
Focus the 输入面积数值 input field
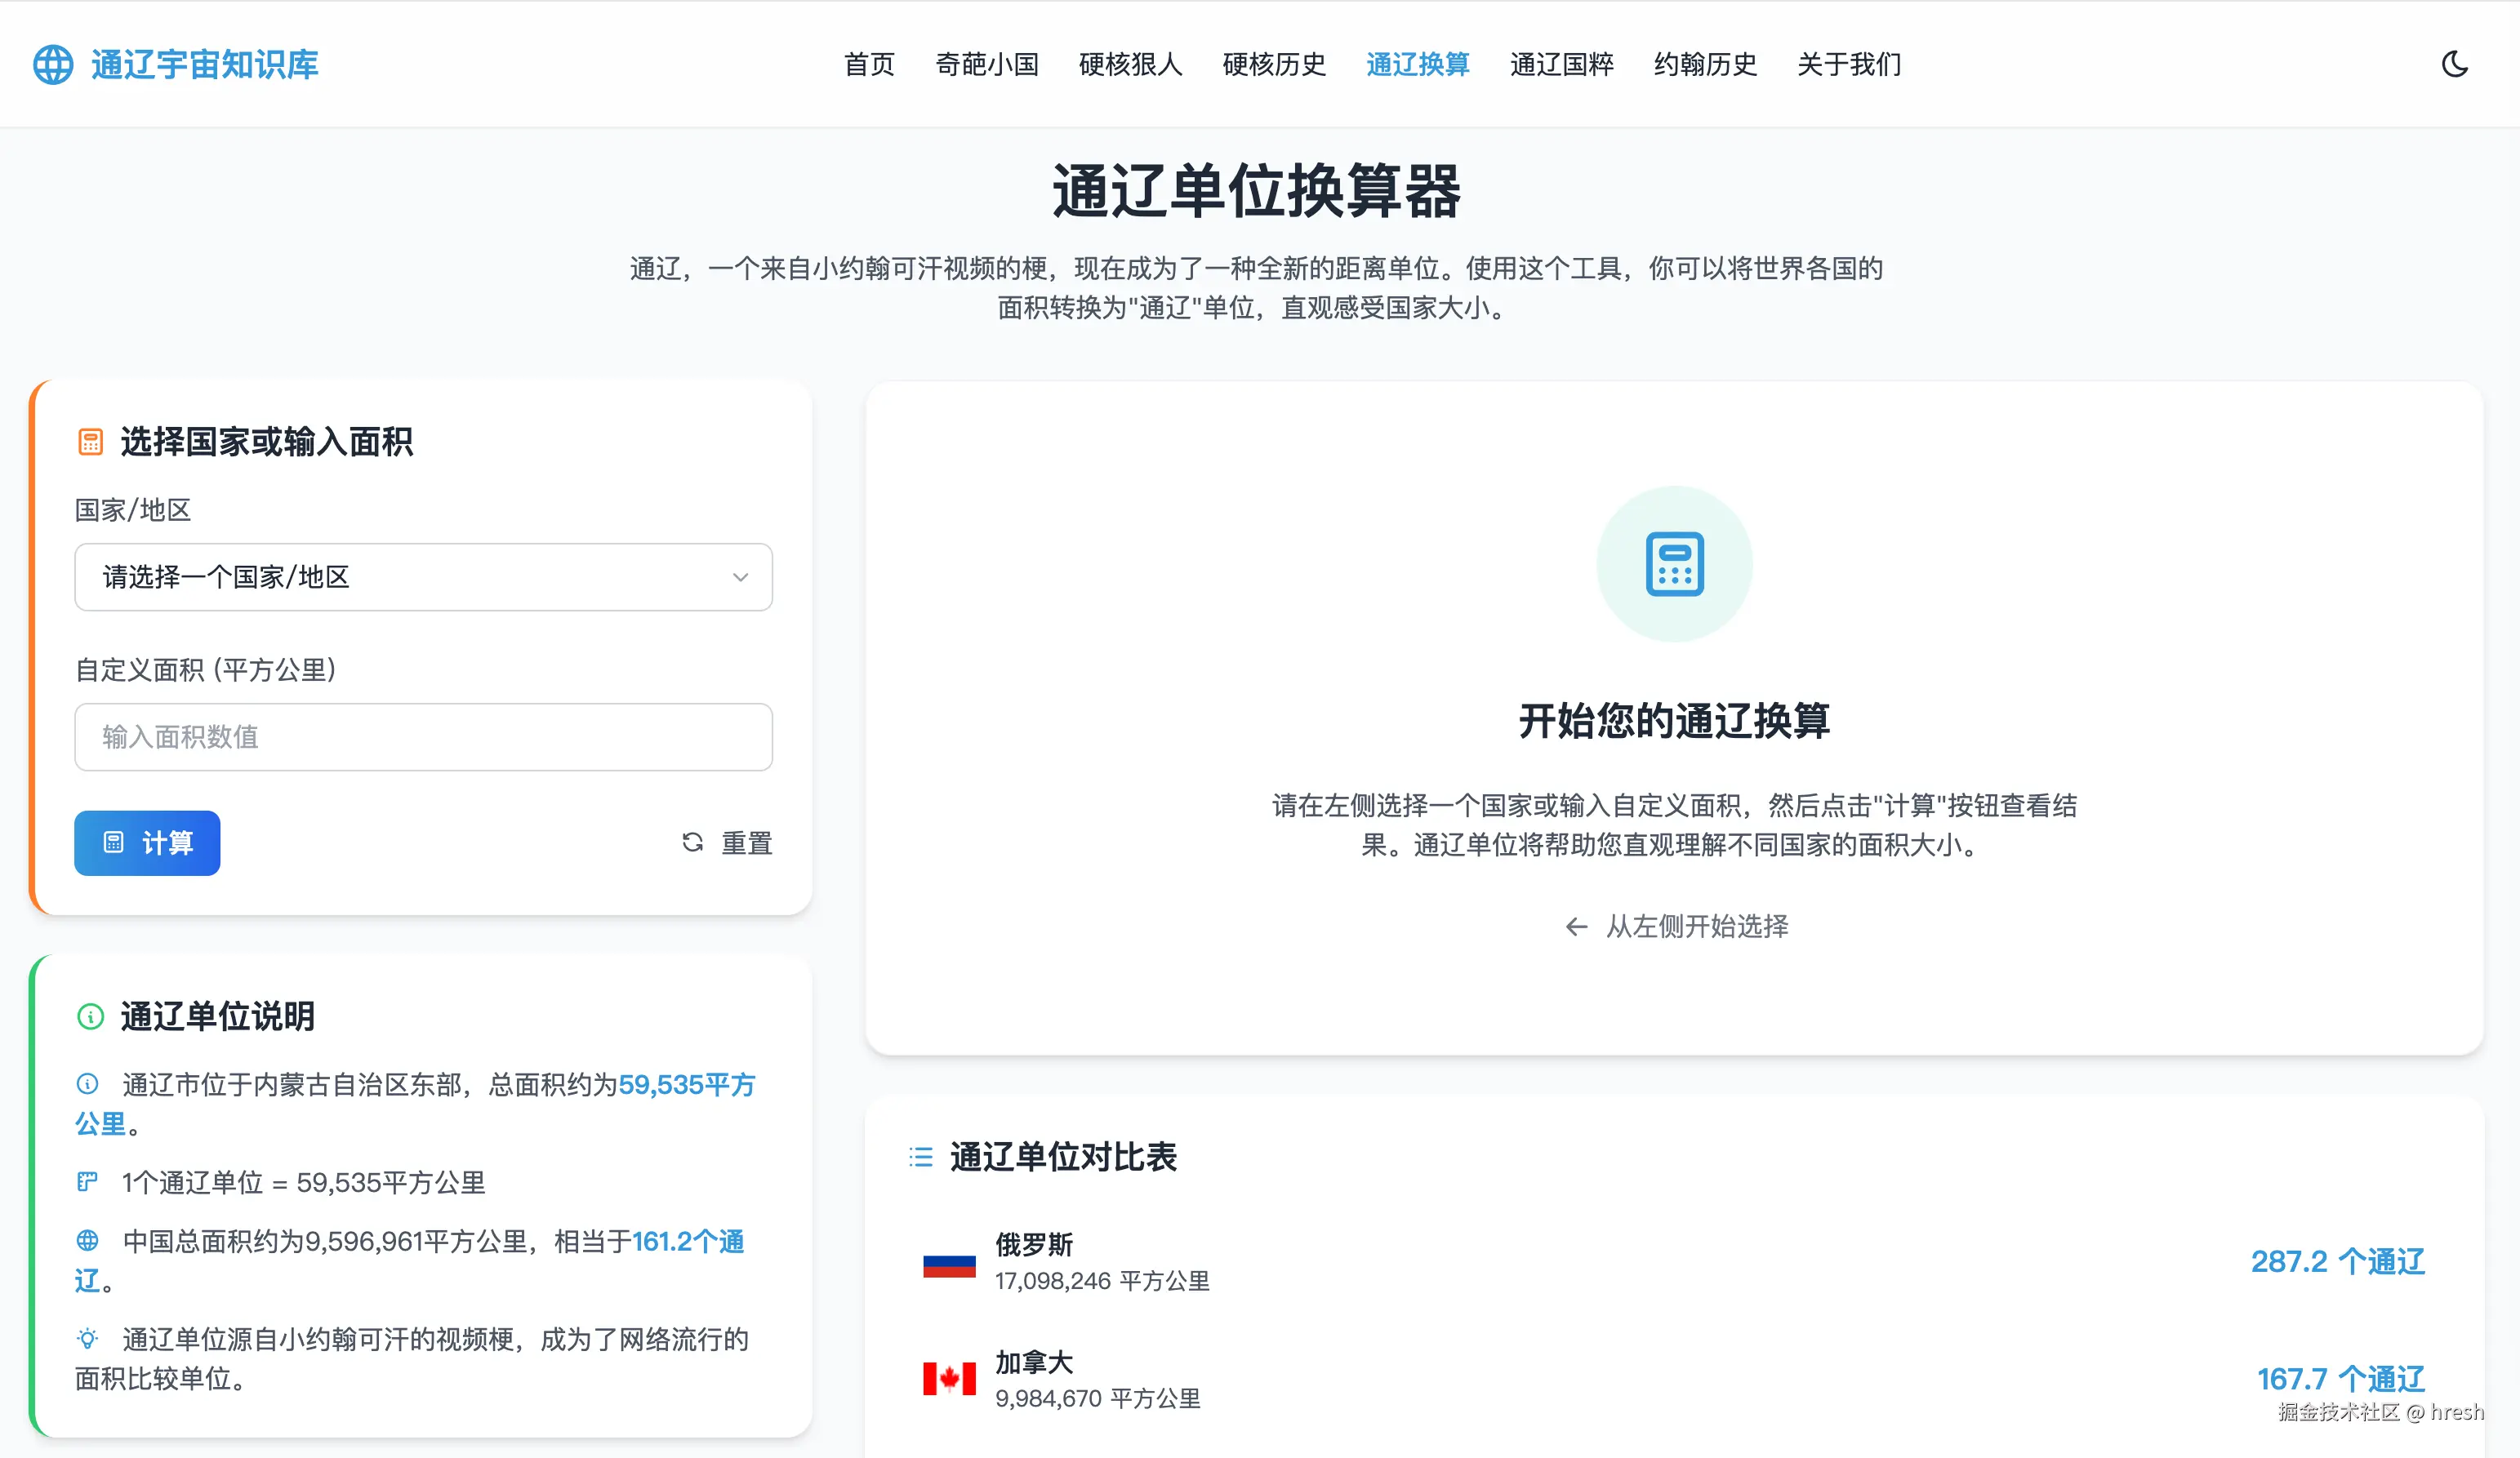[x=423, y=737]
